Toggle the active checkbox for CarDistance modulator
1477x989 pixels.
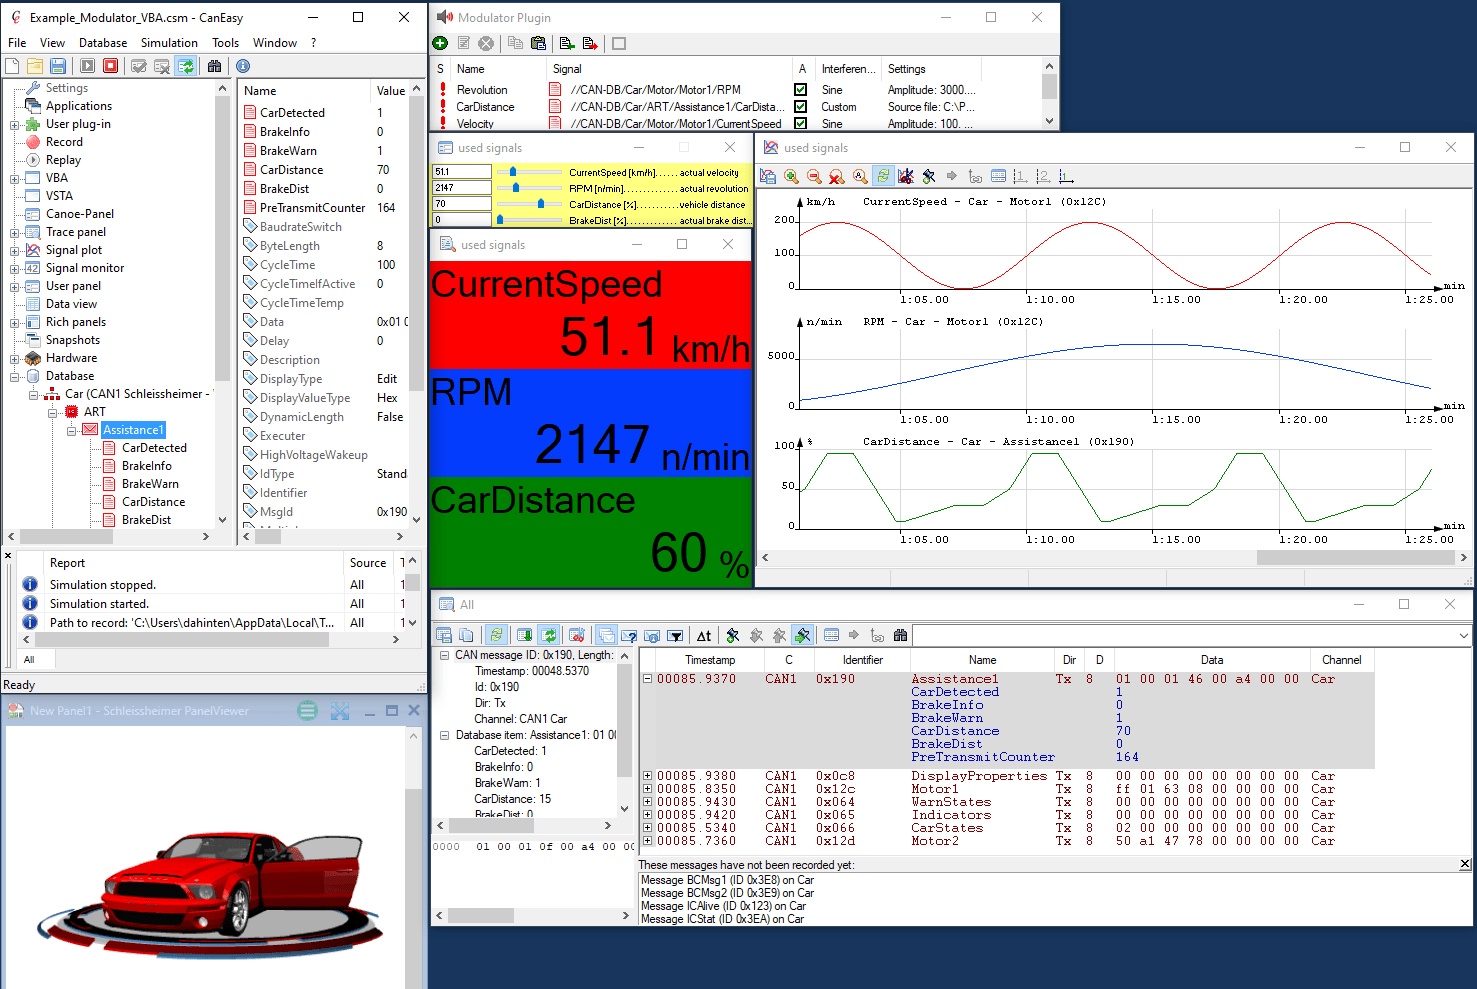[801, 107]
